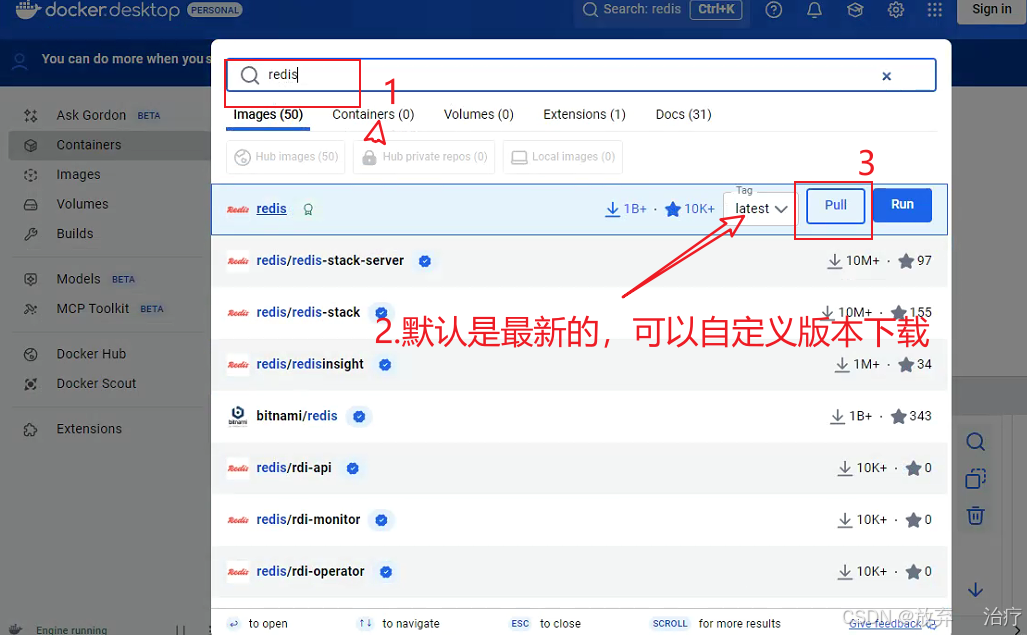Open the apps grid icon
The width and height of the screenshot is (1027, 635).
935,10
